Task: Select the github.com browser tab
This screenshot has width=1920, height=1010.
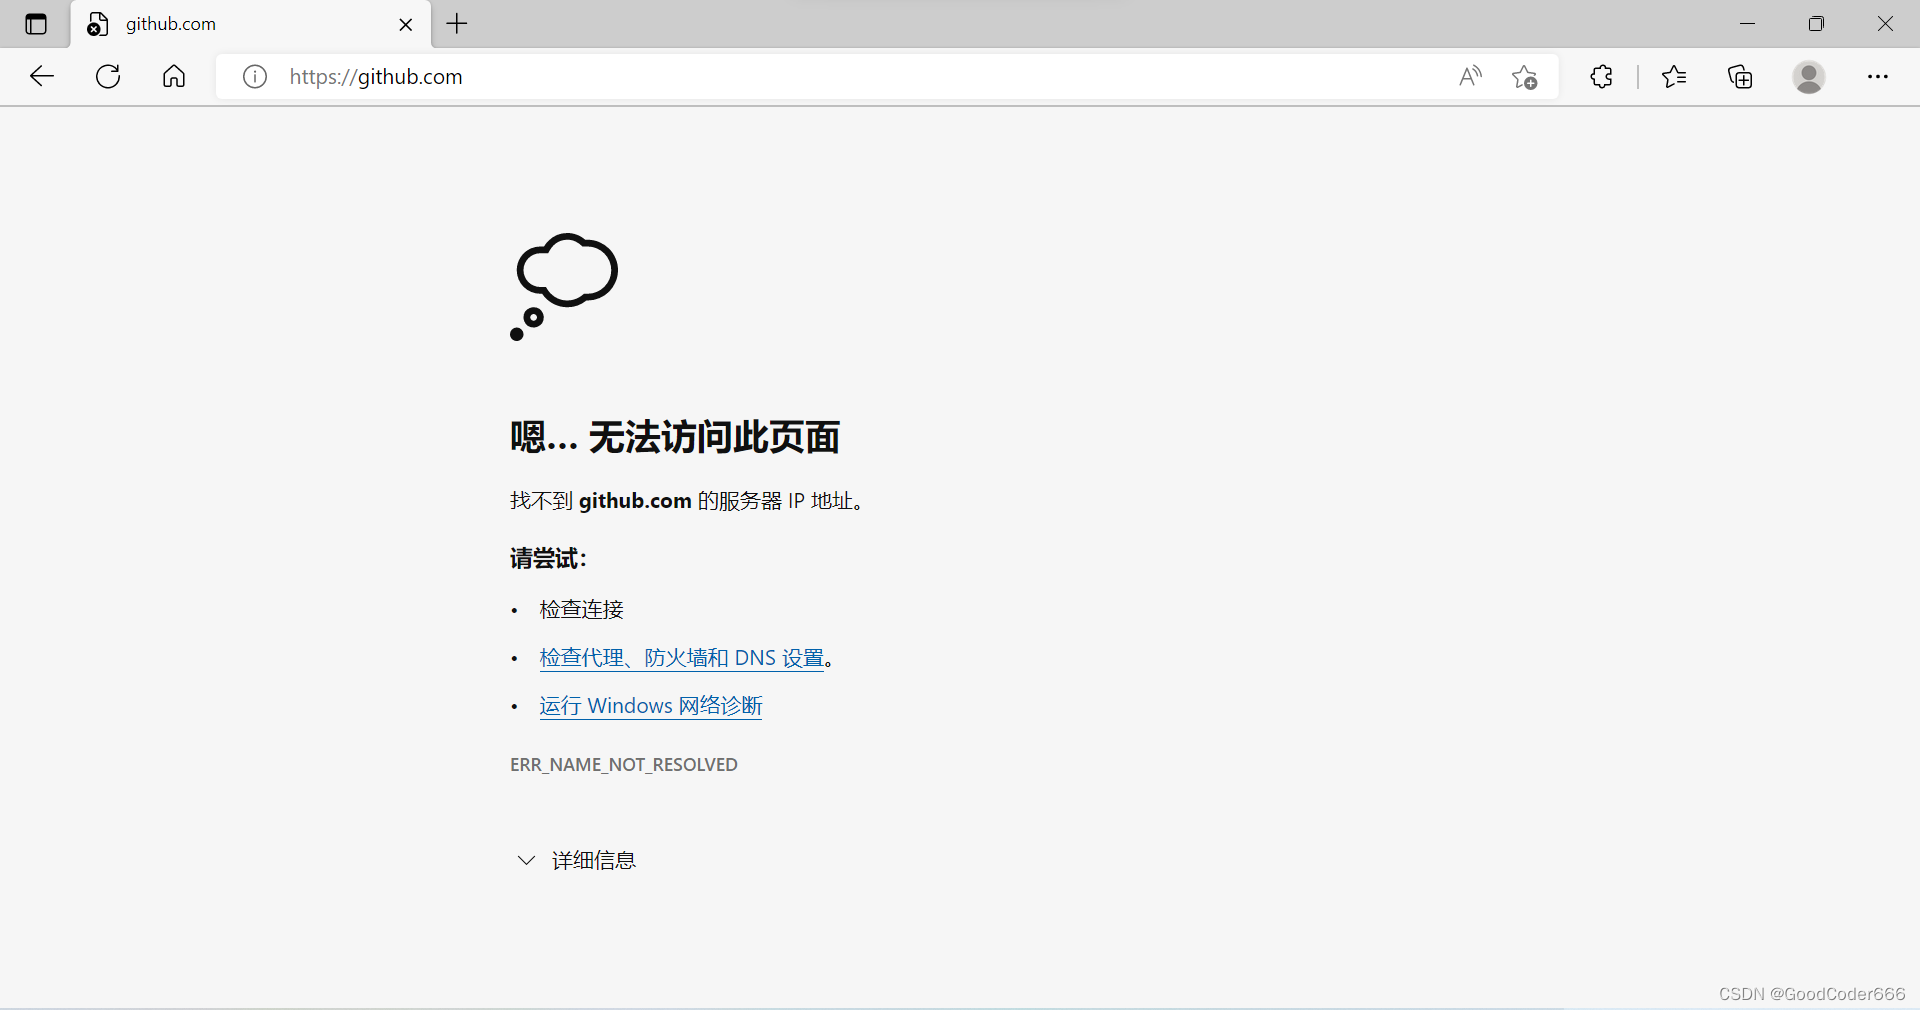Action: (250, 24)
